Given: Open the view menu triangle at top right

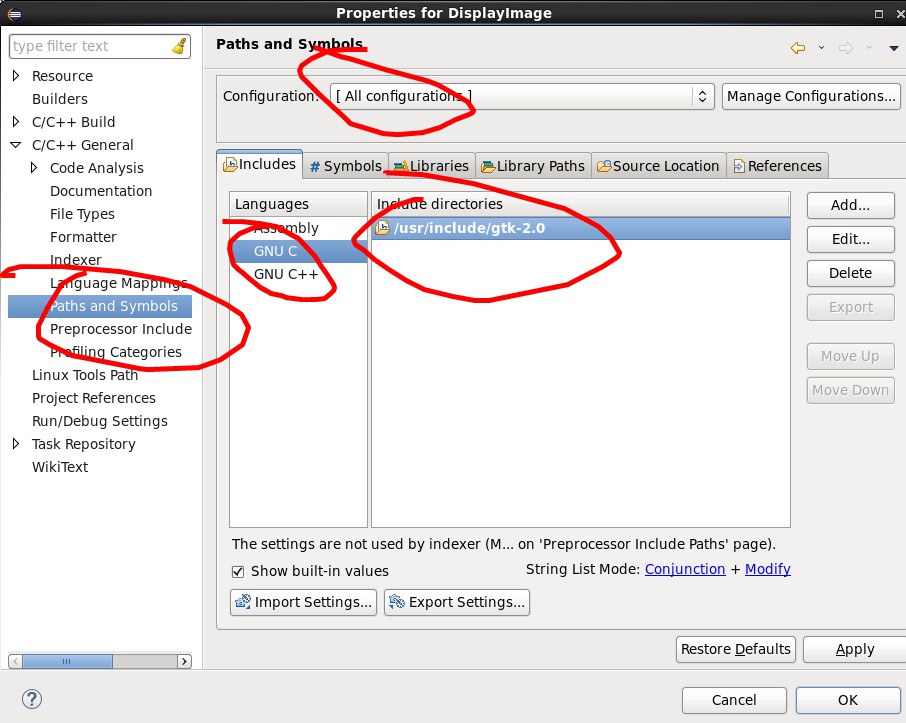Looking at the screenshot, I should click(x=894, y=47).
